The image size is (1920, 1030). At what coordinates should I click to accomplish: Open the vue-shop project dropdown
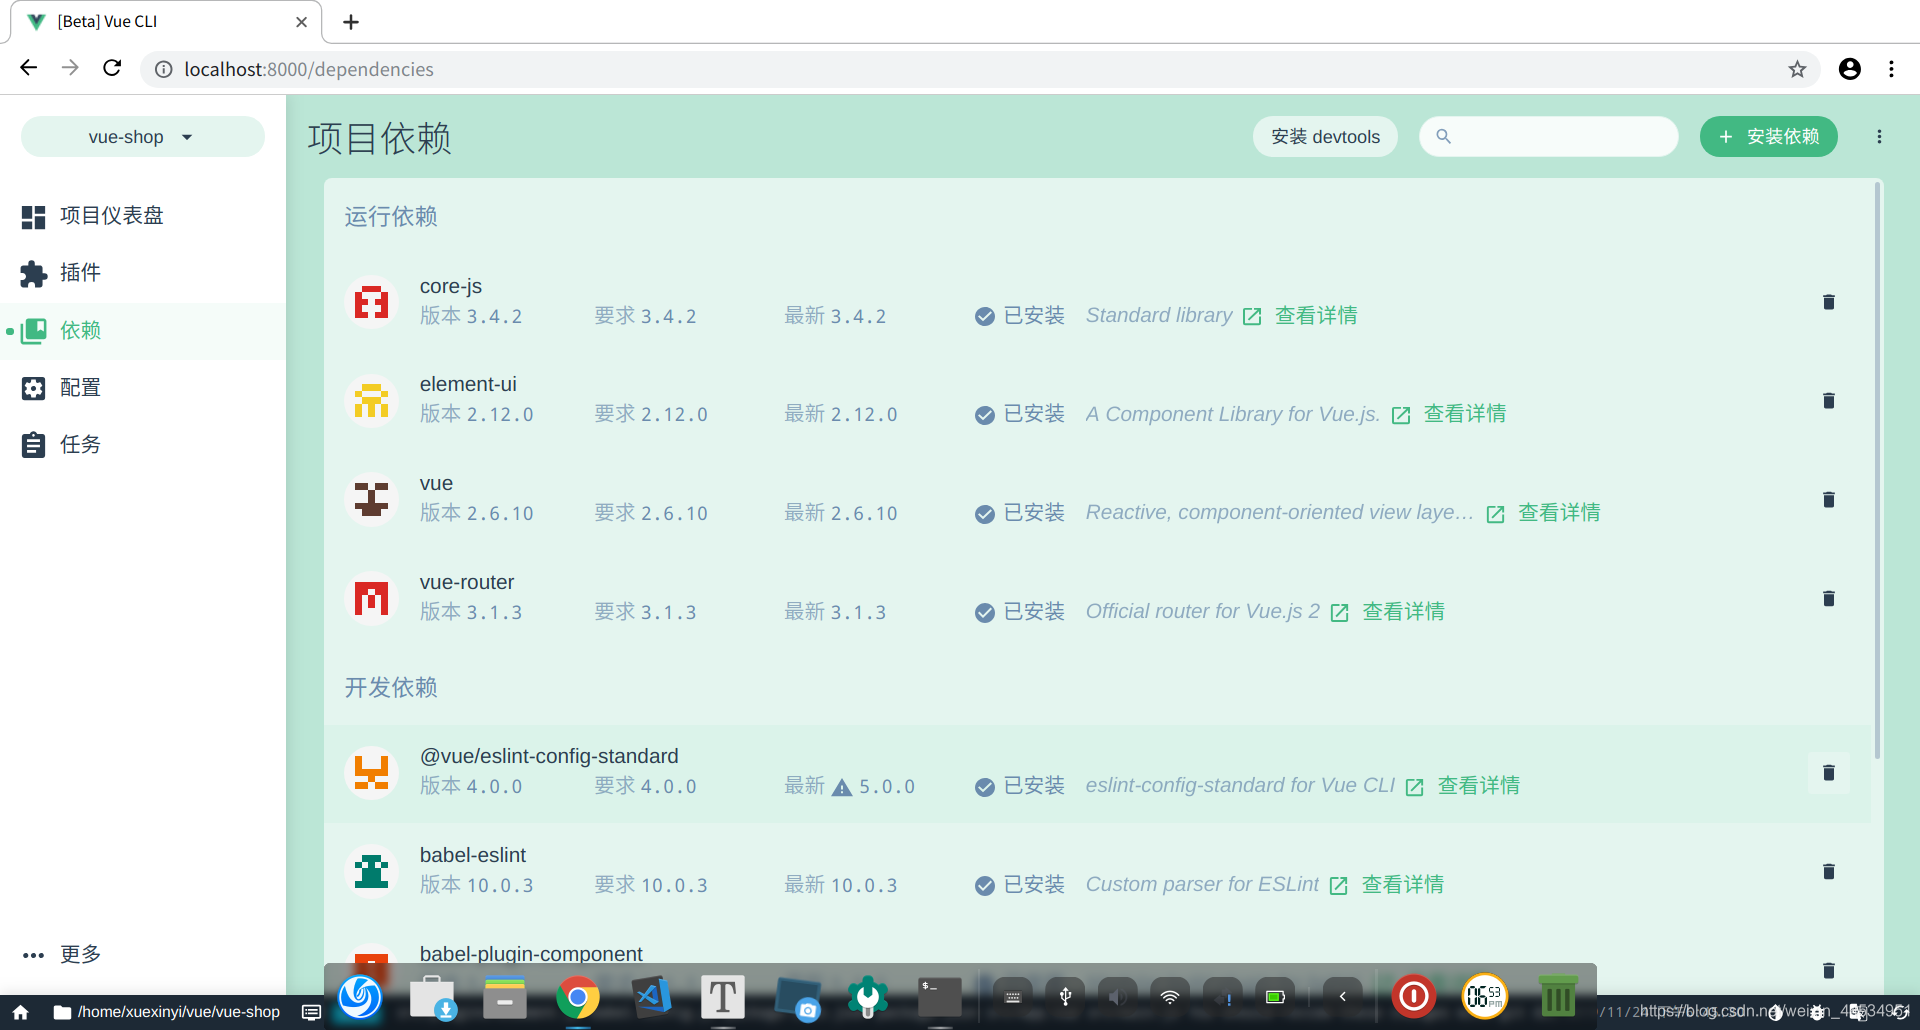click(143, 137)
